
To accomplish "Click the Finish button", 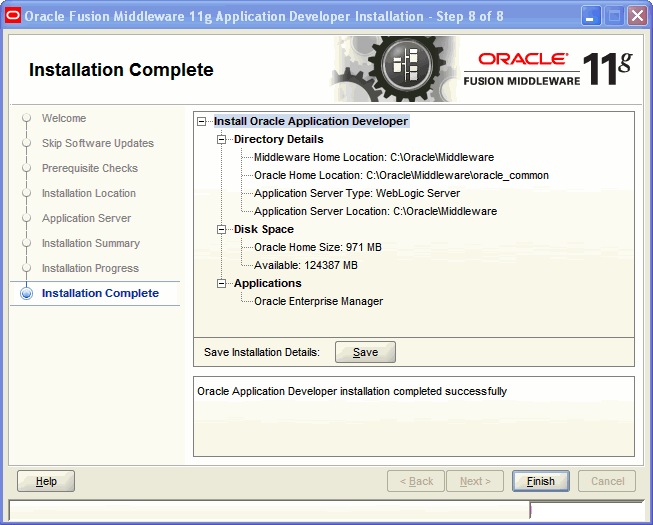I will (541, 481).
